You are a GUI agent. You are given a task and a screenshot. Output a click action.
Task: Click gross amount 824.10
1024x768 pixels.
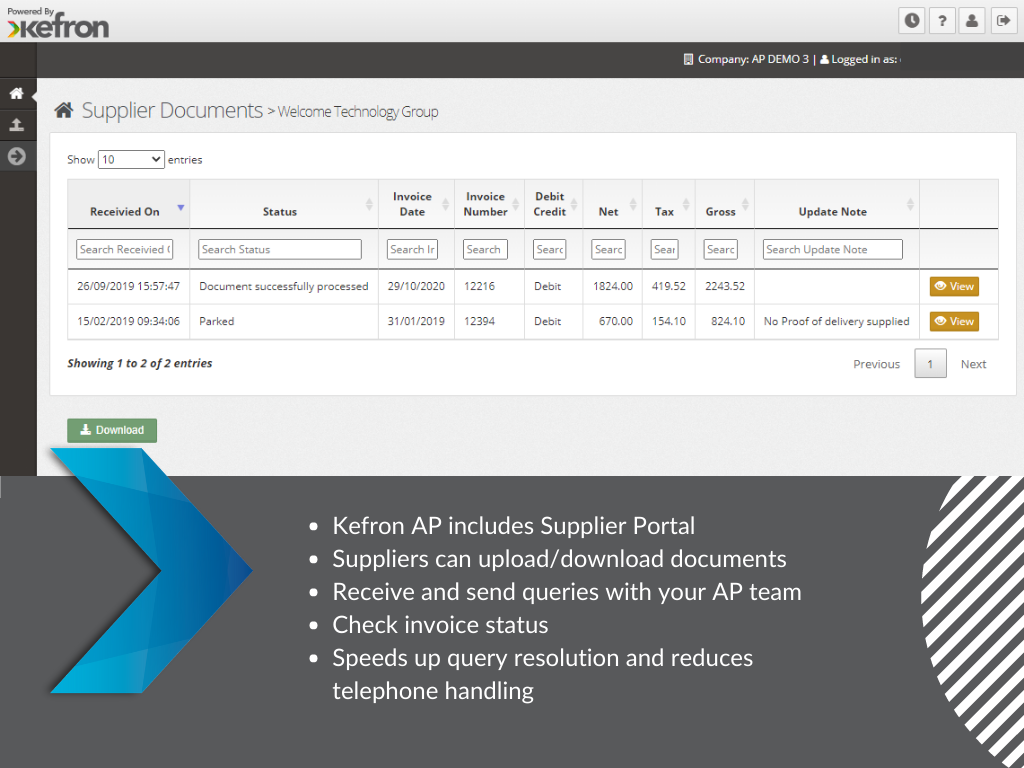pos(728,321)
